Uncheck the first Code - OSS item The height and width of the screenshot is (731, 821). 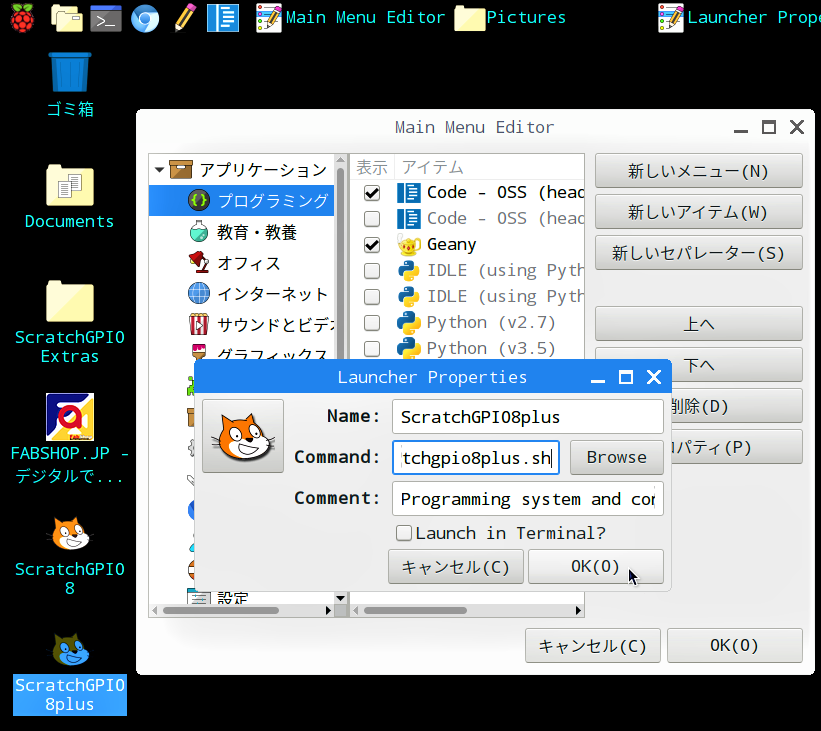point(372,193)
